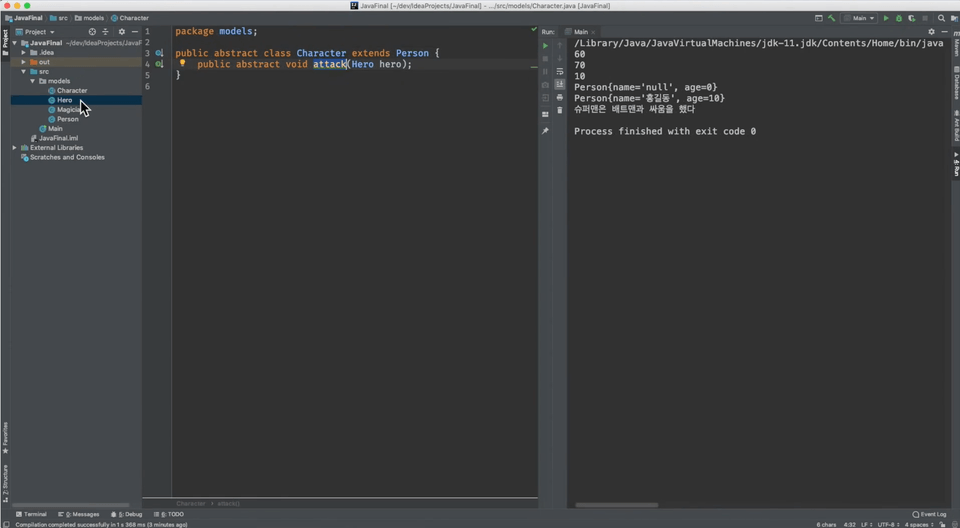The image size is (960, 528).
Task: Open Messages tool window tab
Action: click(78, 515)
